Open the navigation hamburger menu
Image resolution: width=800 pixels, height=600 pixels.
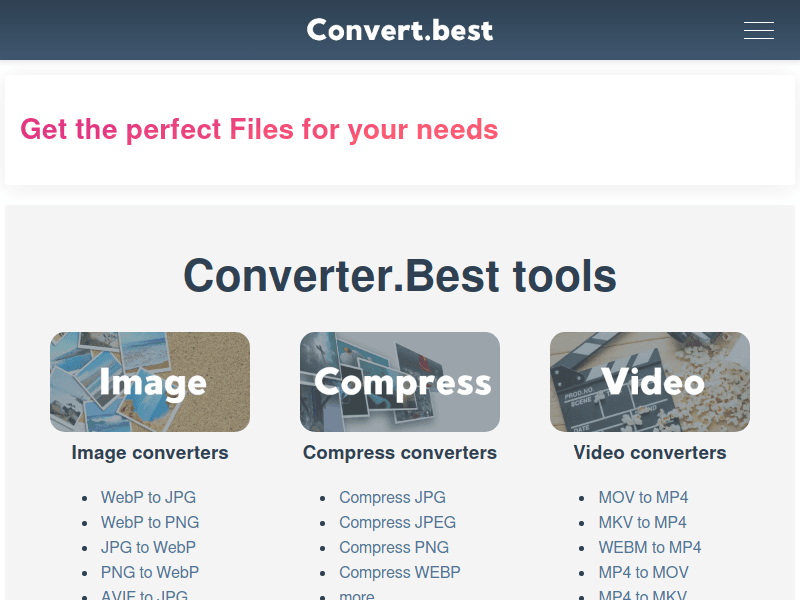pyautogui.click(x=759, y=30)
